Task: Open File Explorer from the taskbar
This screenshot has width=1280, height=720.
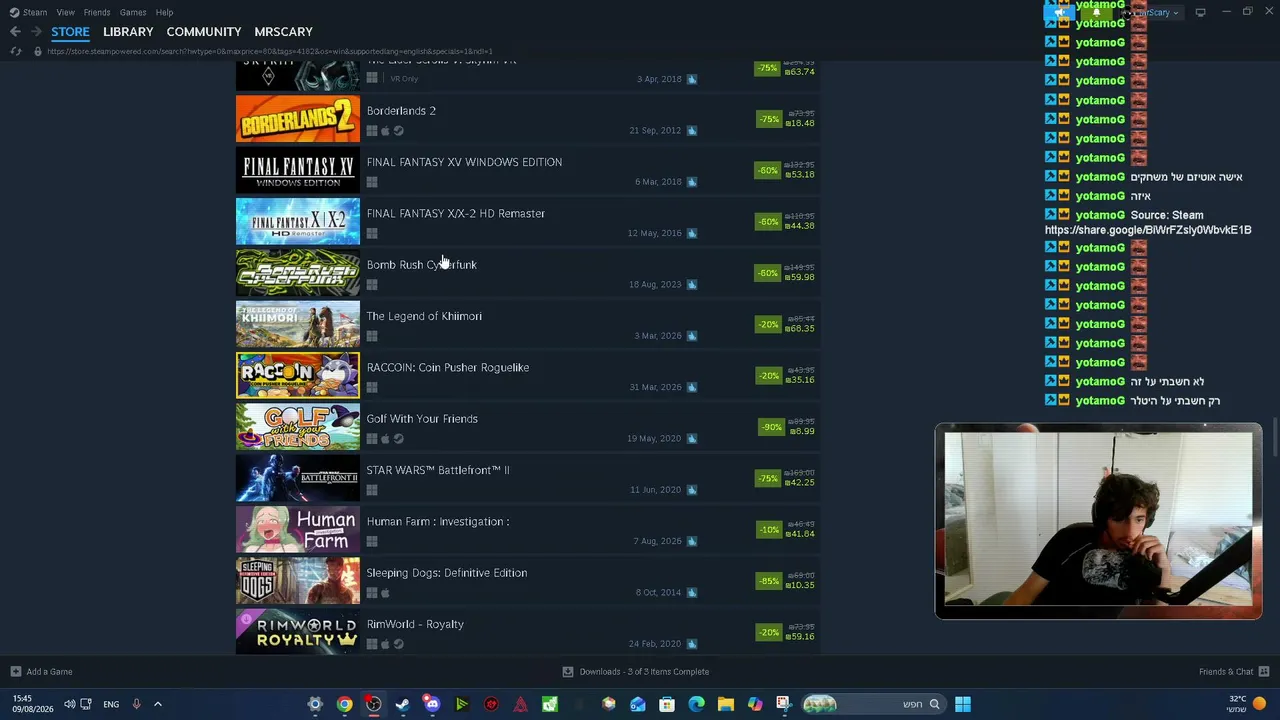Action: point(725,704)
